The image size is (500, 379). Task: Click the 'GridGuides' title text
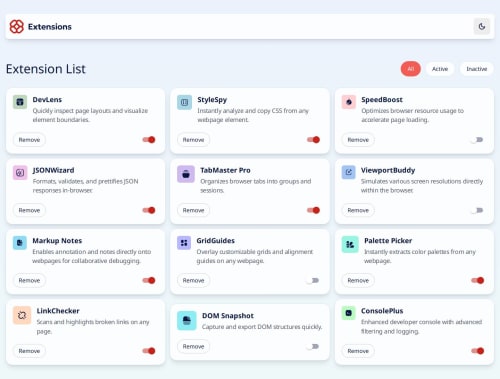pos(216,241)
